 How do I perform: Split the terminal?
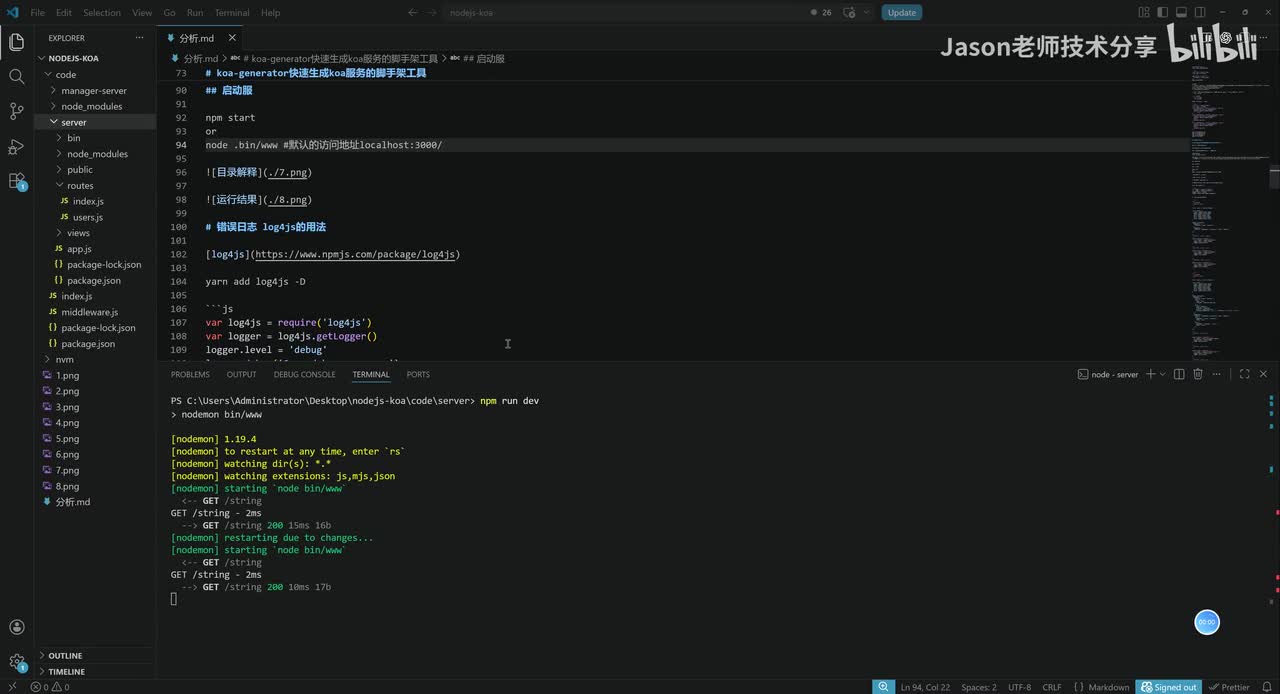(1179, 374)
